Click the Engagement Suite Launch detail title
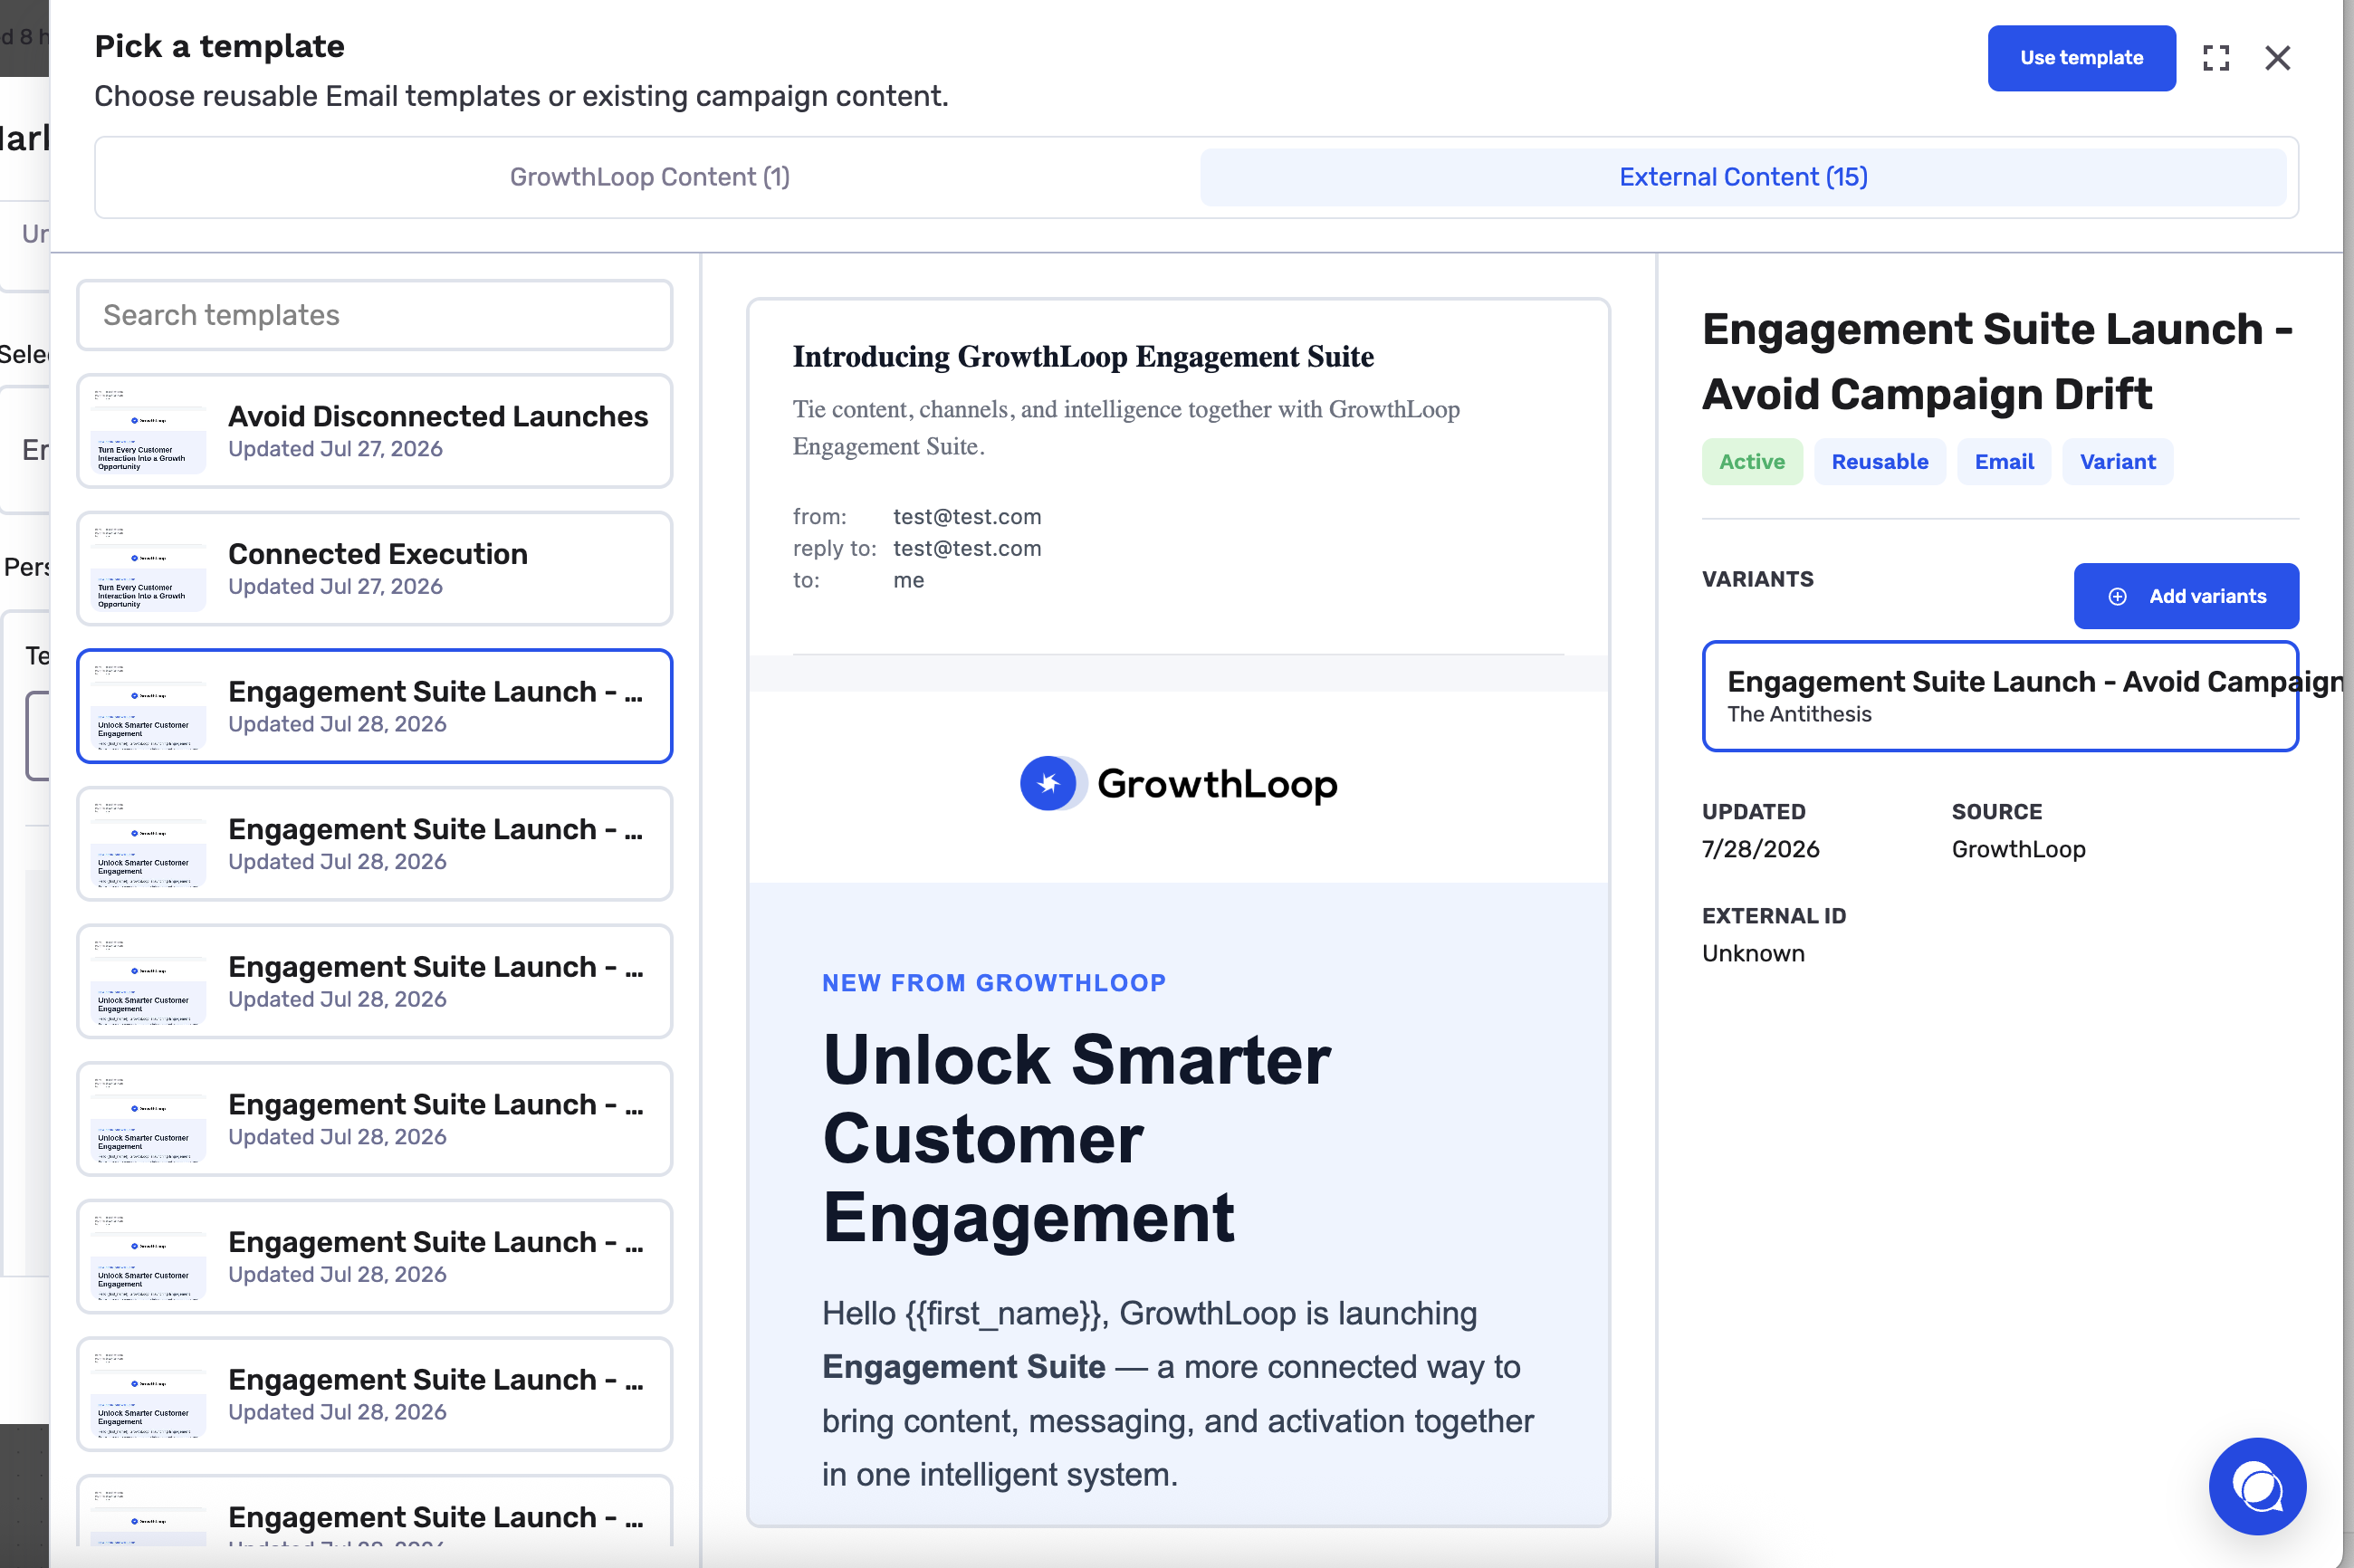 point(1998,361)
